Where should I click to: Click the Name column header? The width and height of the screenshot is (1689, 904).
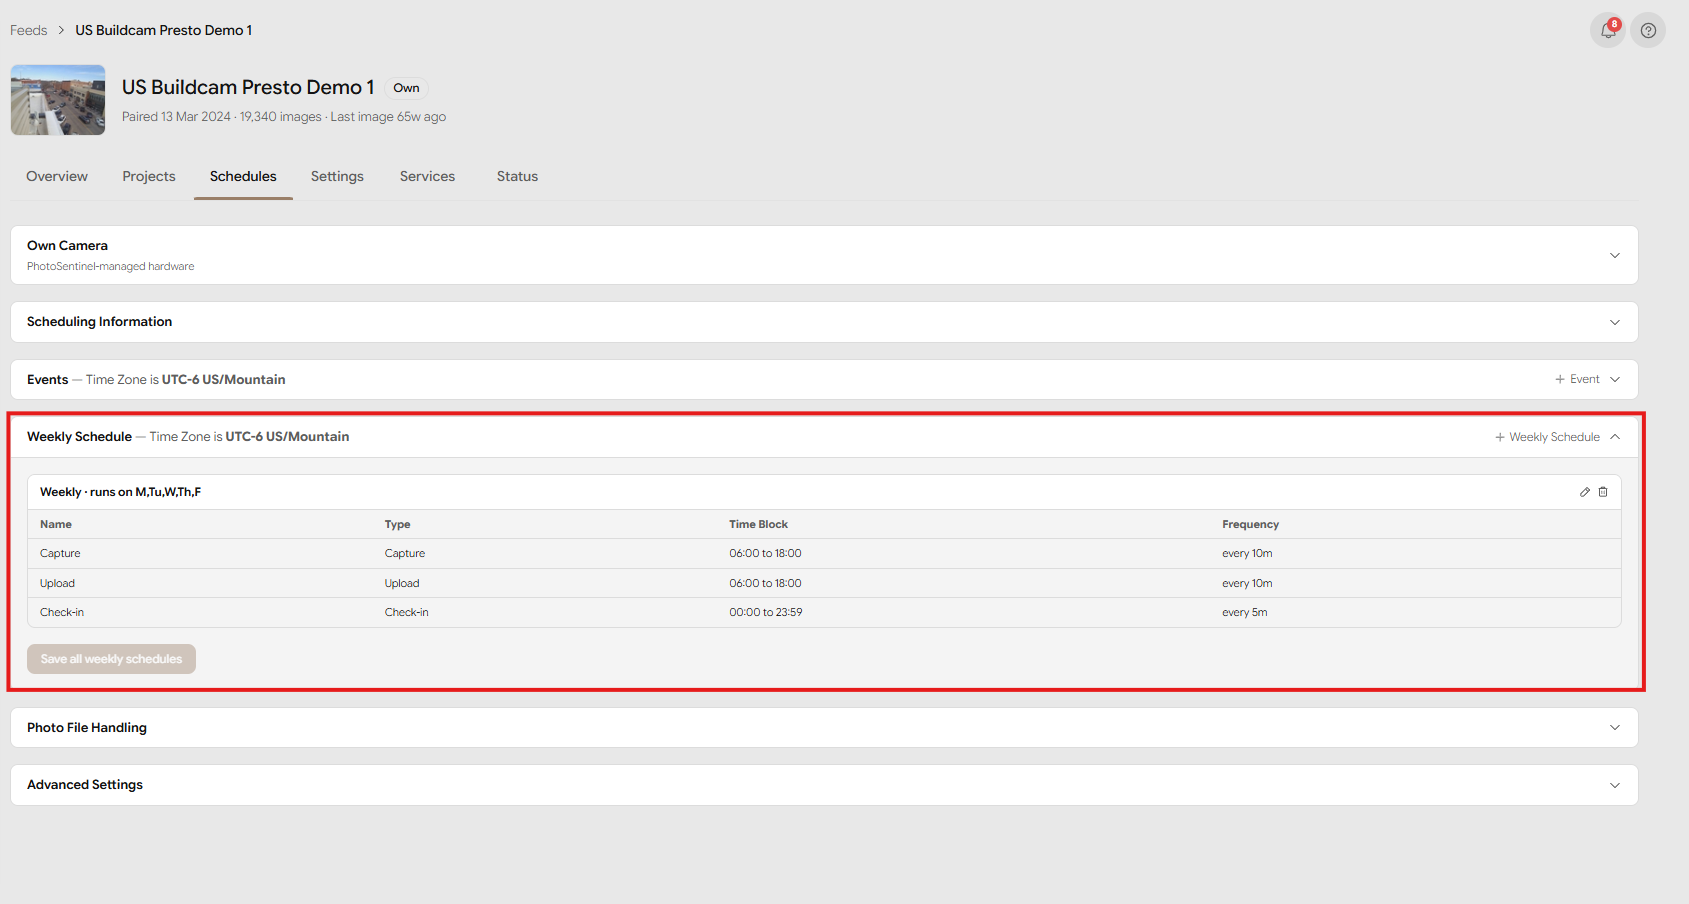pos(56,524)
